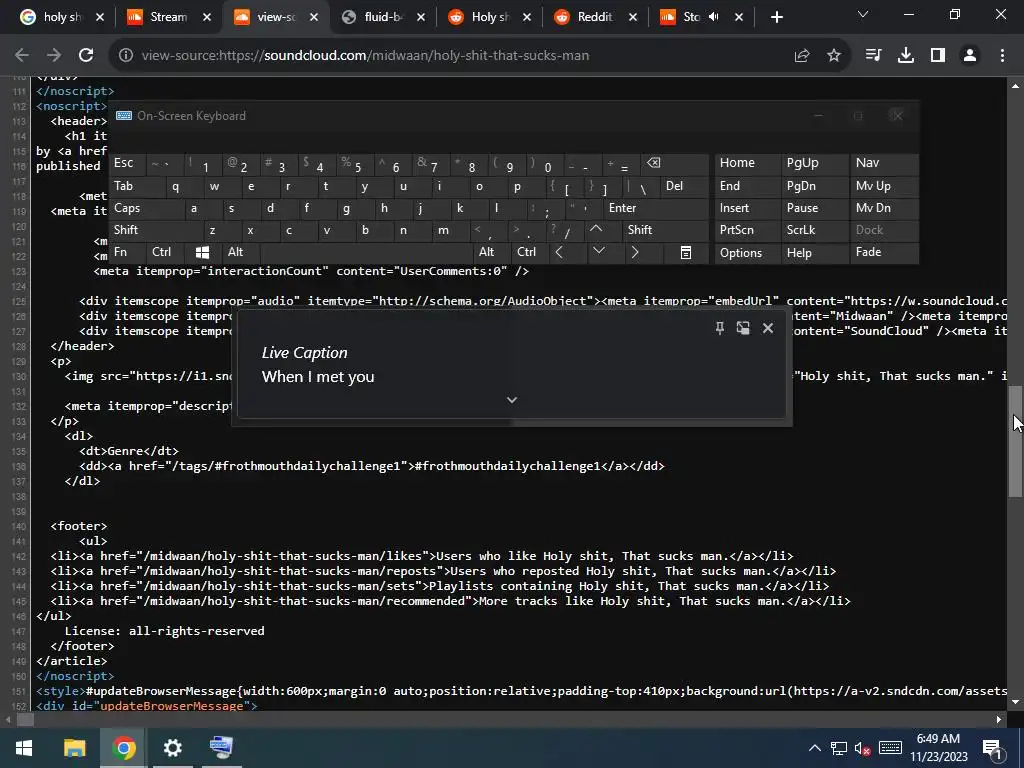This screenshot has width=1024, height=768.
Task: Tap the context menu key on On-Screen Keyboard
Action: tap(686, 253)
